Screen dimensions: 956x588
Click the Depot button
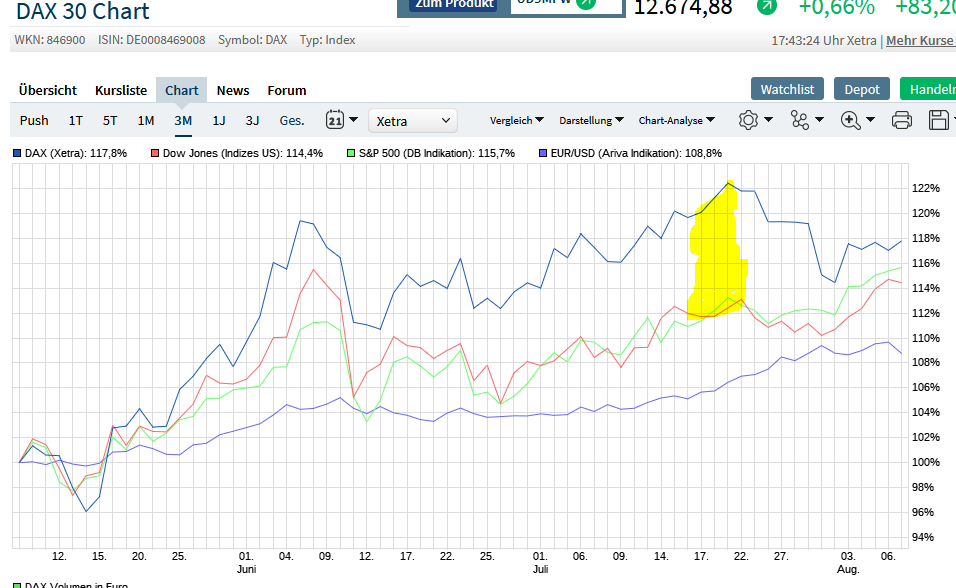862,89
